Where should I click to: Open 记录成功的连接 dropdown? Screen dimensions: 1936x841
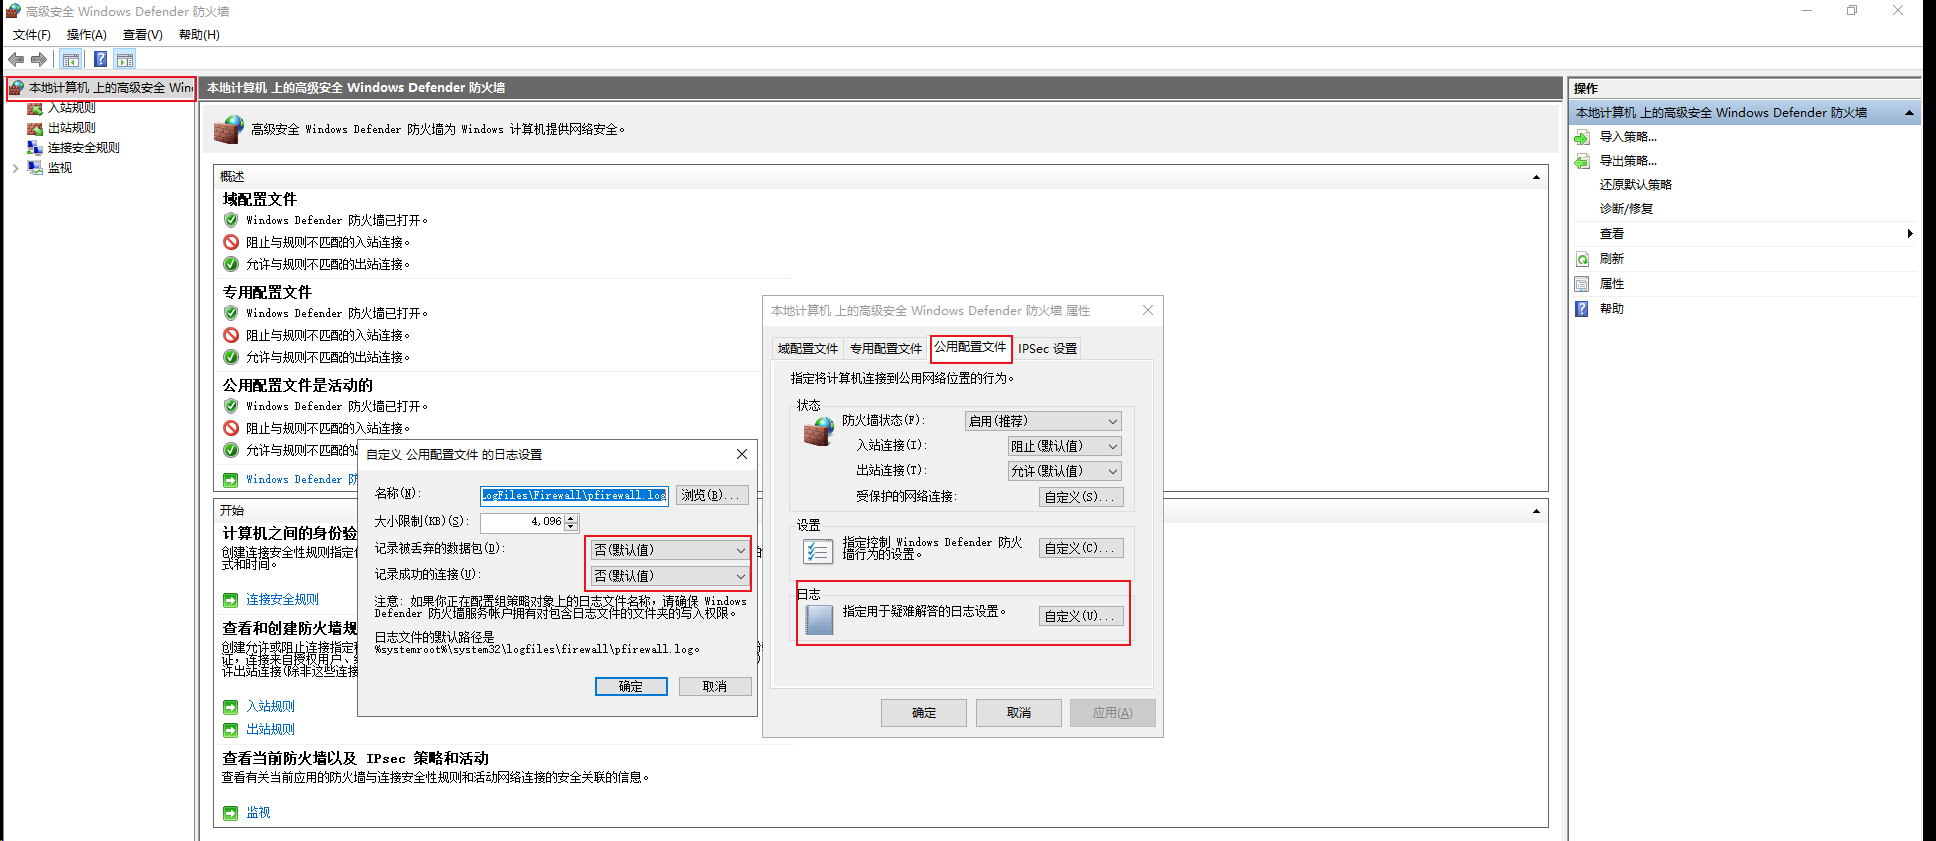669,576
